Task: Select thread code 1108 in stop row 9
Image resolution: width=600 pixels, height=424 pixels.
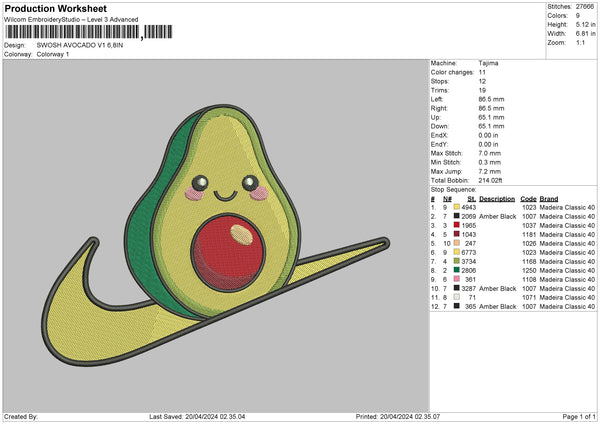Action: pyautogui.click(x=529, y=279)
